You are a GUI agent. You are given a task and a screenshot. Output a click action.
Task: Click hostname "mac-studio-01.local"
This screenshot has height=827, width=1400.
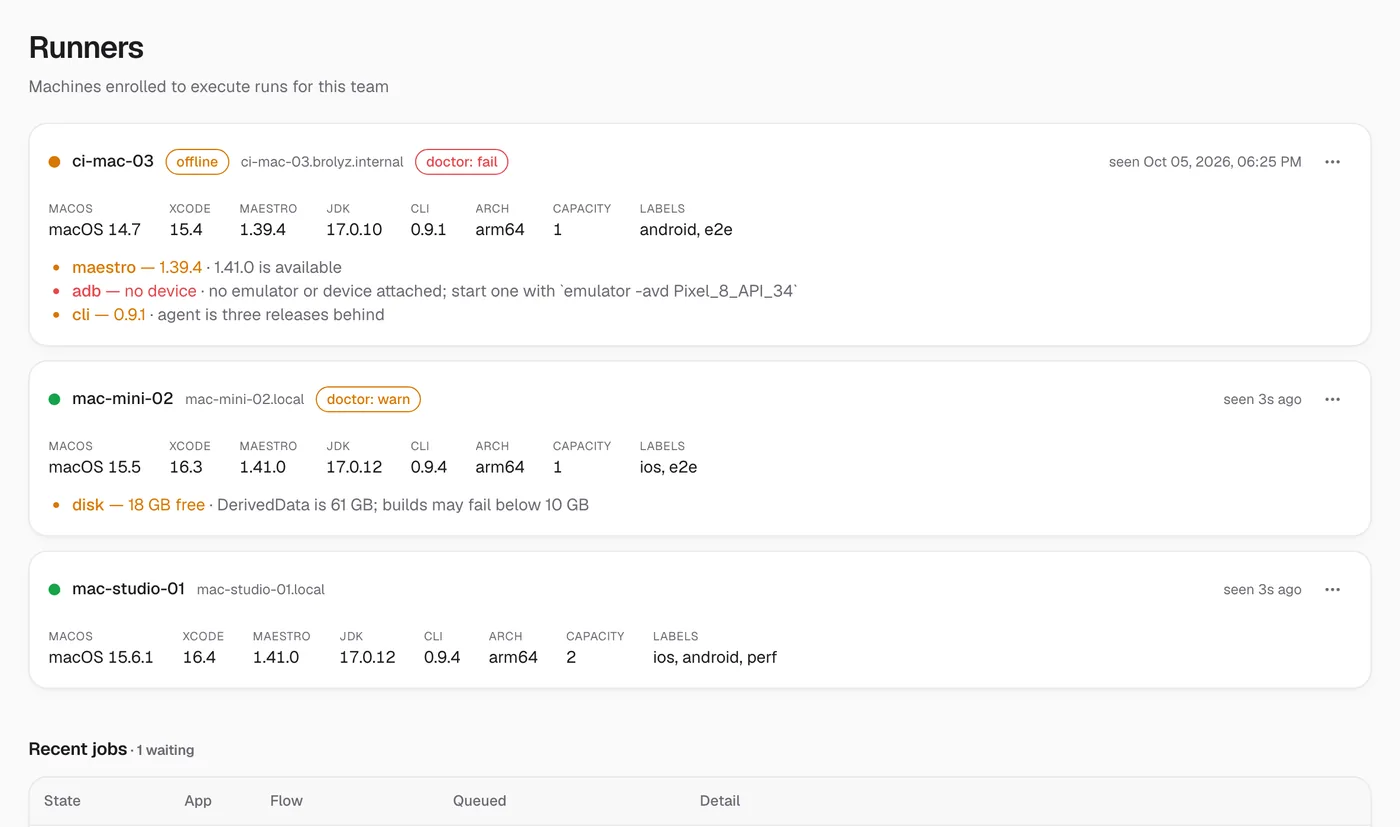point(261,589)
